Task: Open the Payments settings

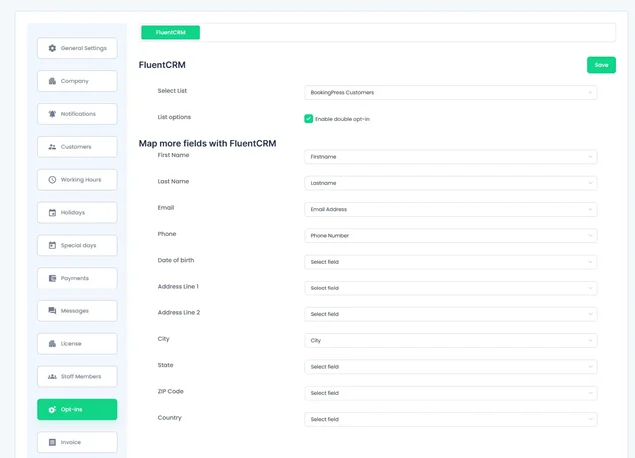Action: pos(77,278)
